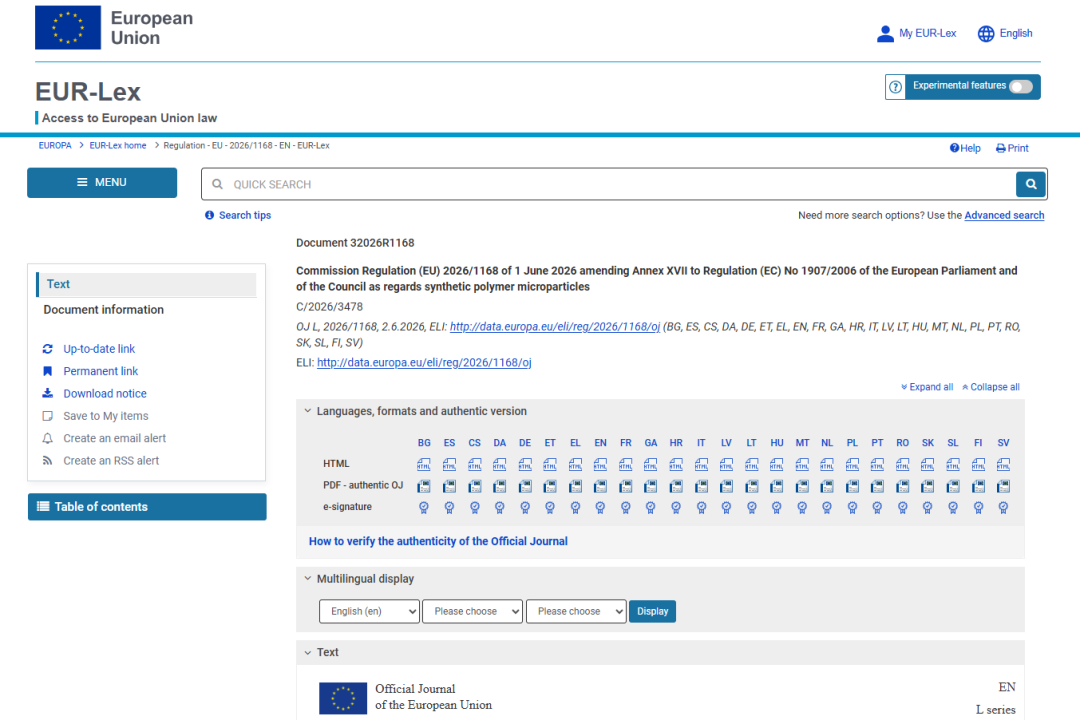1080x720 pixels.
Task: Open the Dutch e-signature icon
Action: 827,508
